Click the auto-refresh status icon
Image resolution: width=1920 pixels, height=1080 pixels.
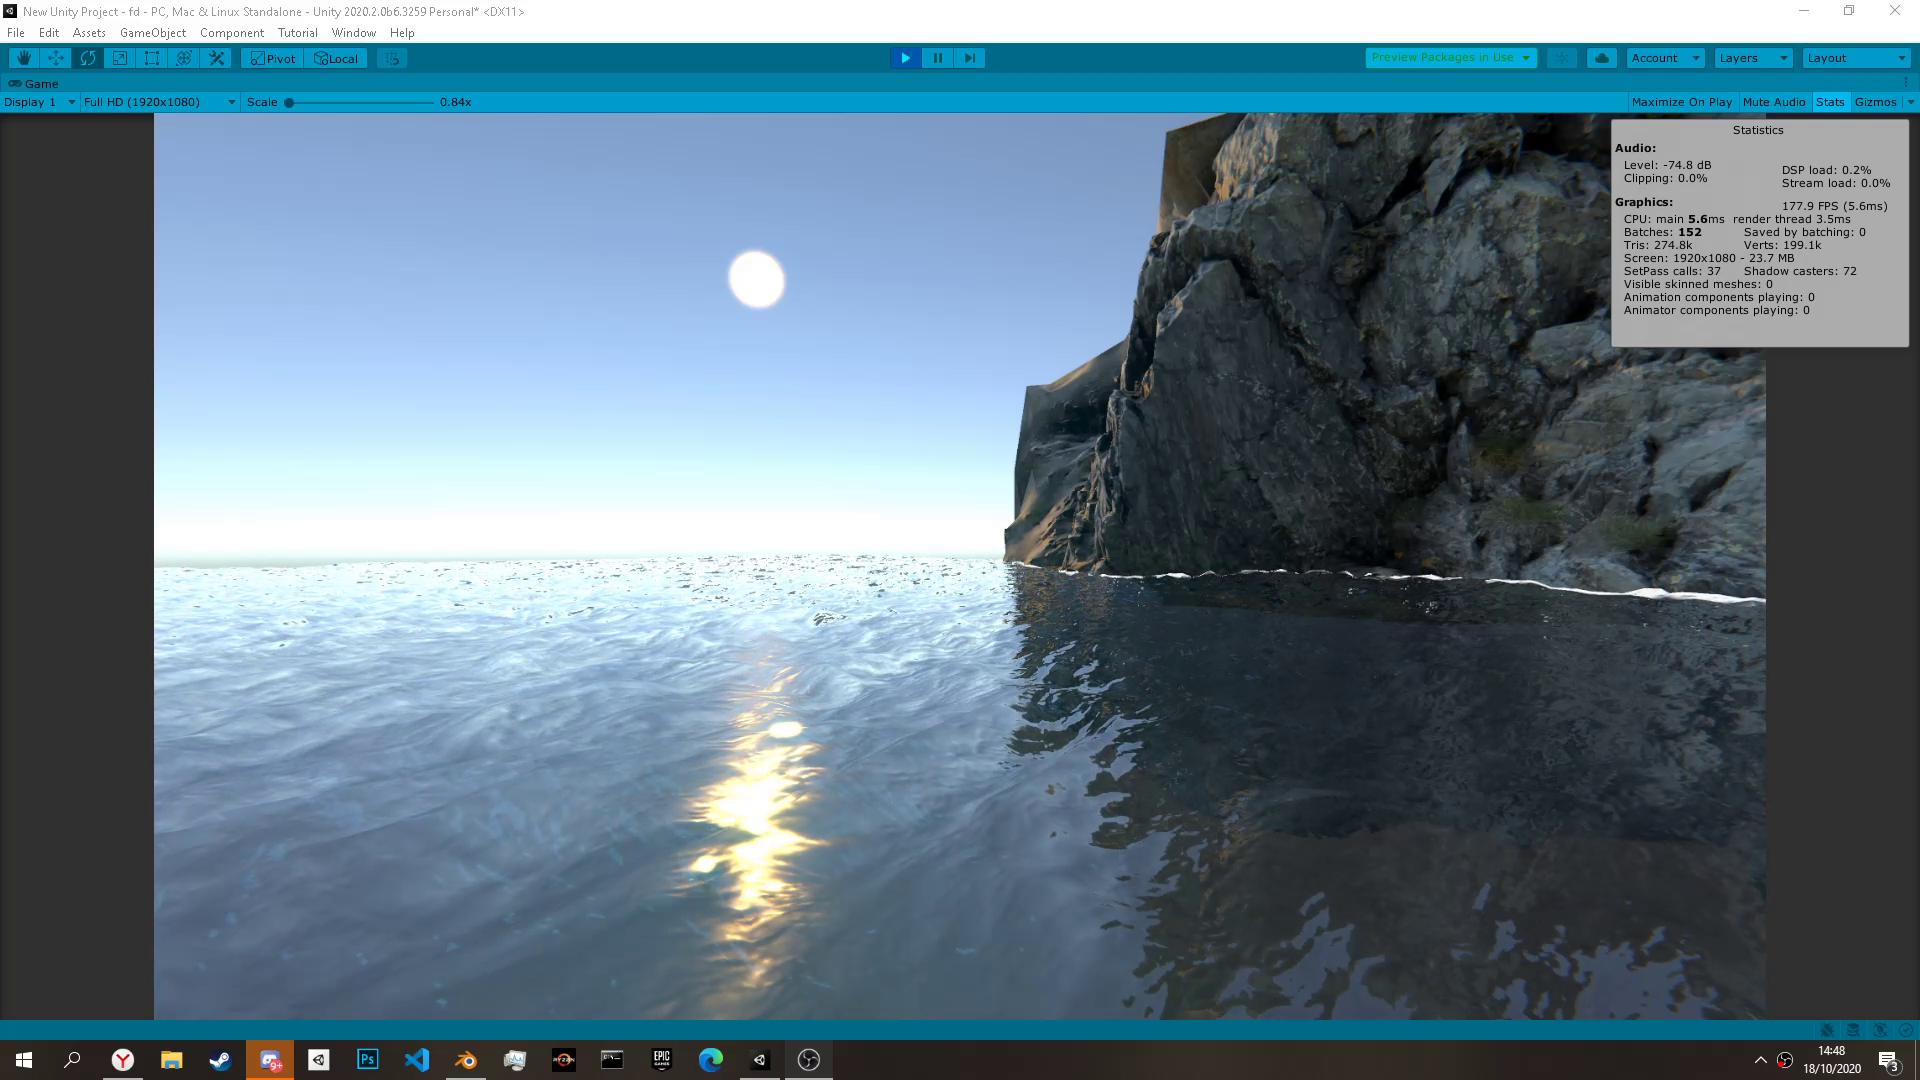point(1880,1030)
